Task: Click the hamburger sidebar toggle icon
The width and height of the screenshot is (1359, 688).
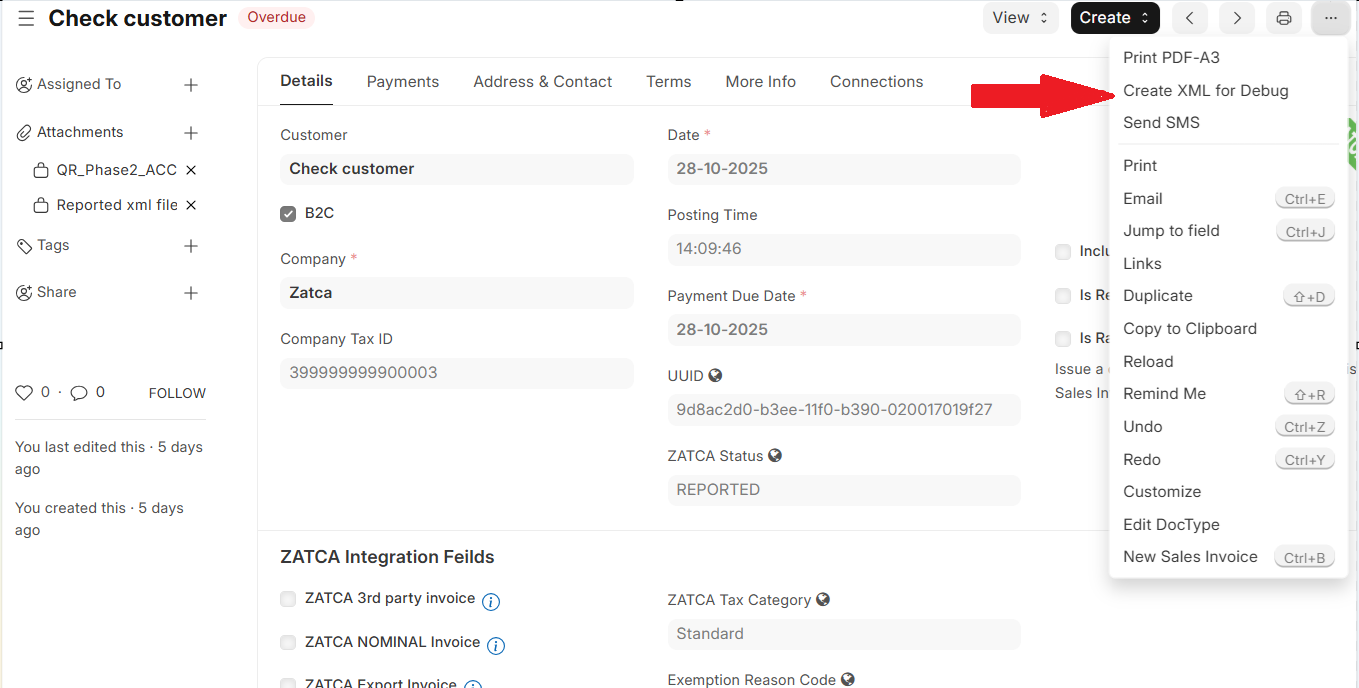Action: 26,18
